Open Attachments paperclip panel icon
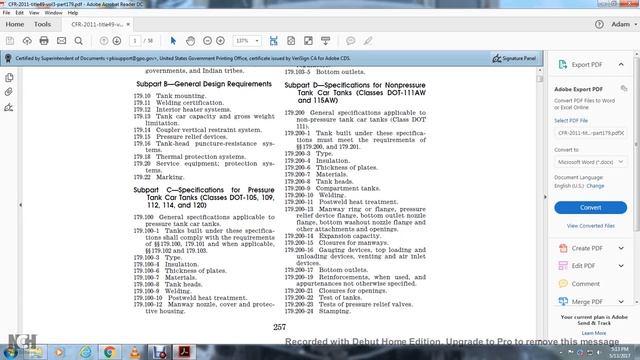640x360 pixels. coord(9,92)
